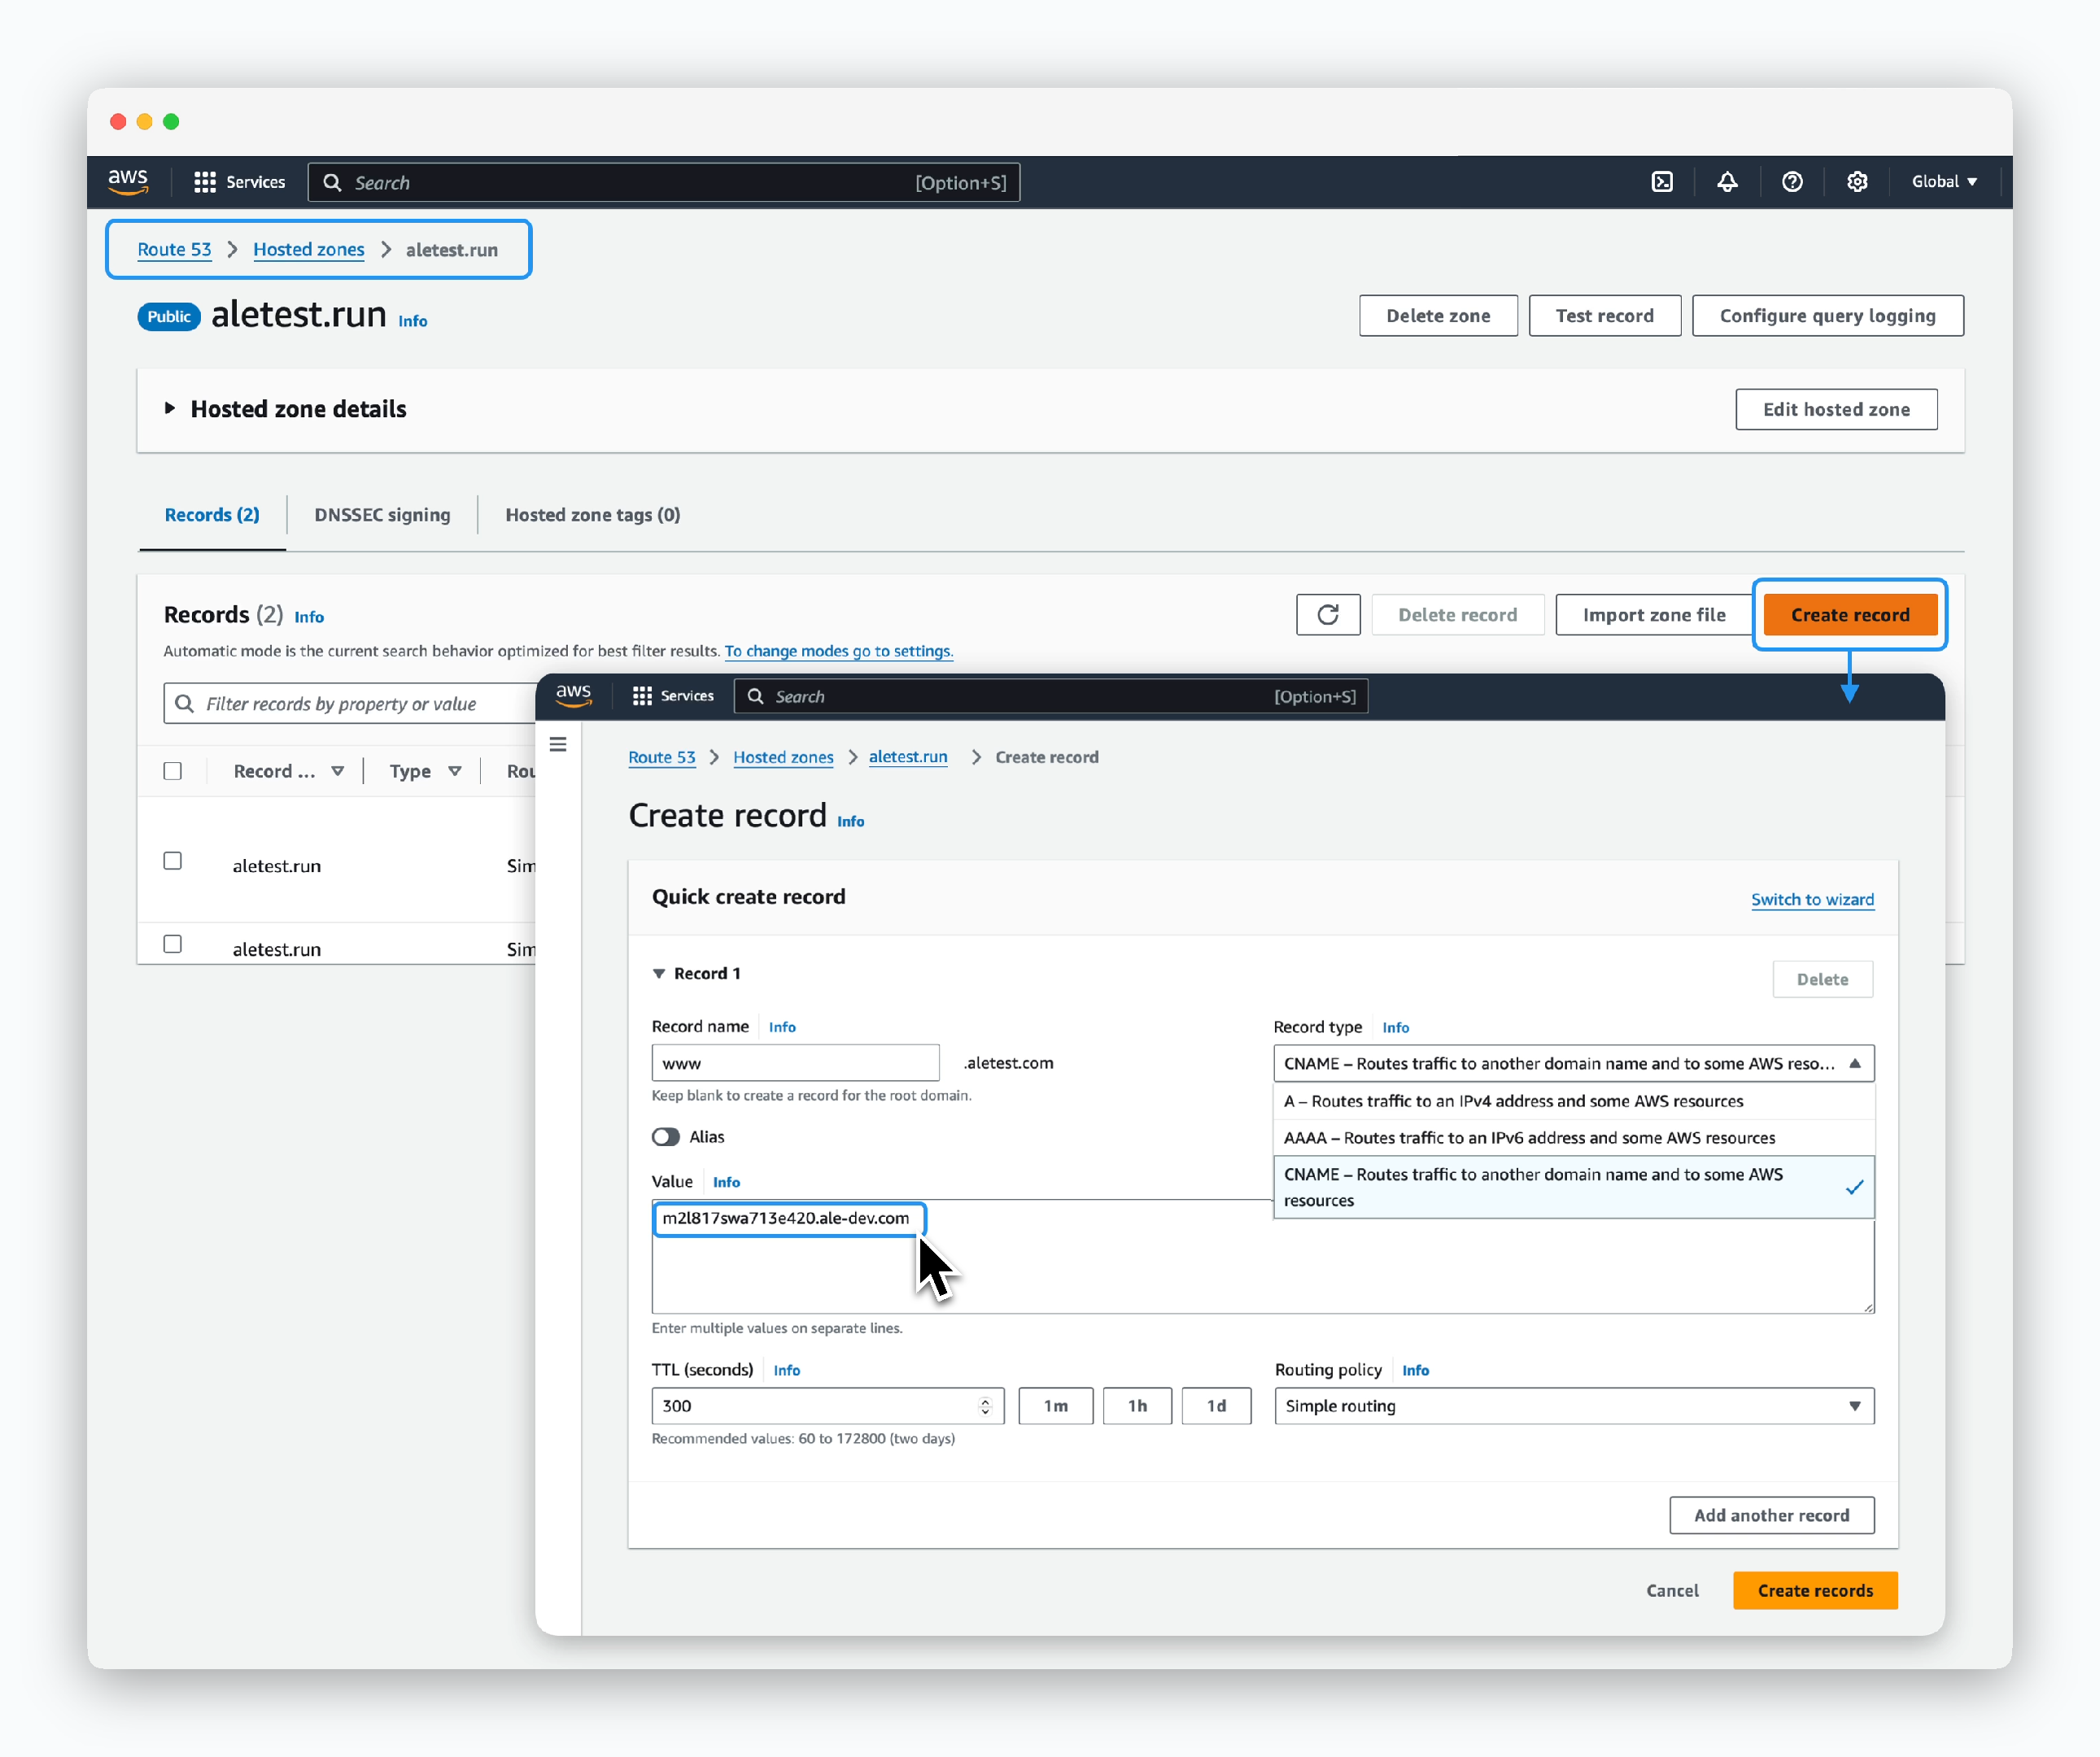This screenshot has width=2100, height=1757.
Task: Open the hamburger side navigation menu
Action: [558, 744]
